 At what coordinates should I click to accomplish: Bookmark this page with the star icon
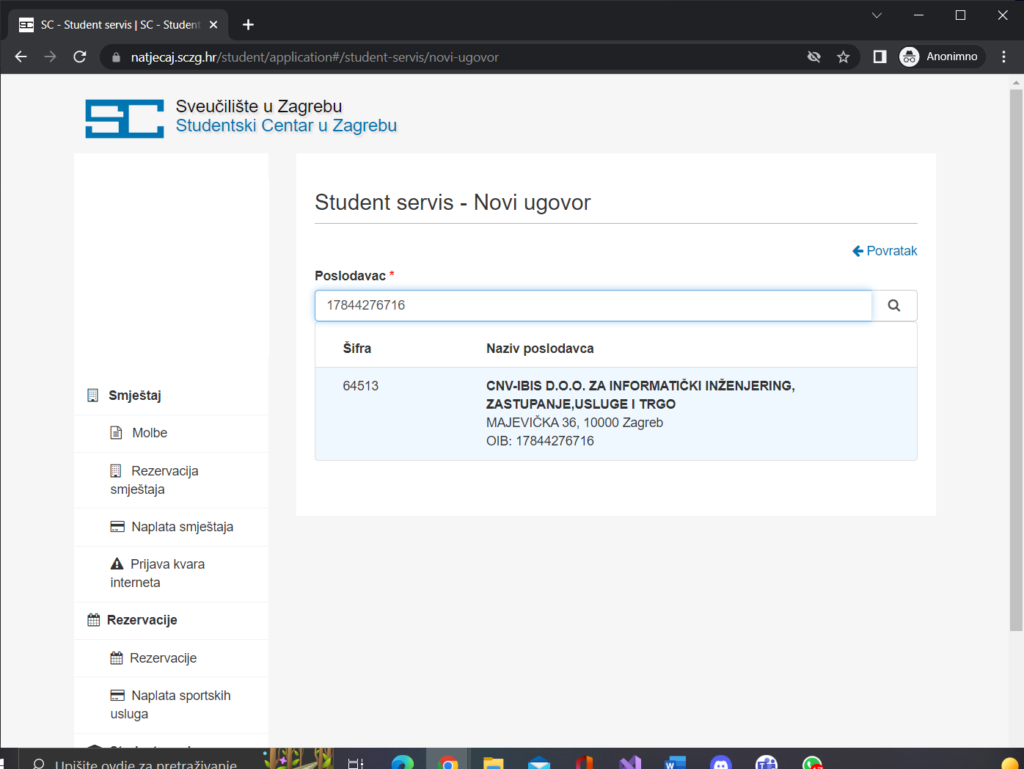coord(843,57)
